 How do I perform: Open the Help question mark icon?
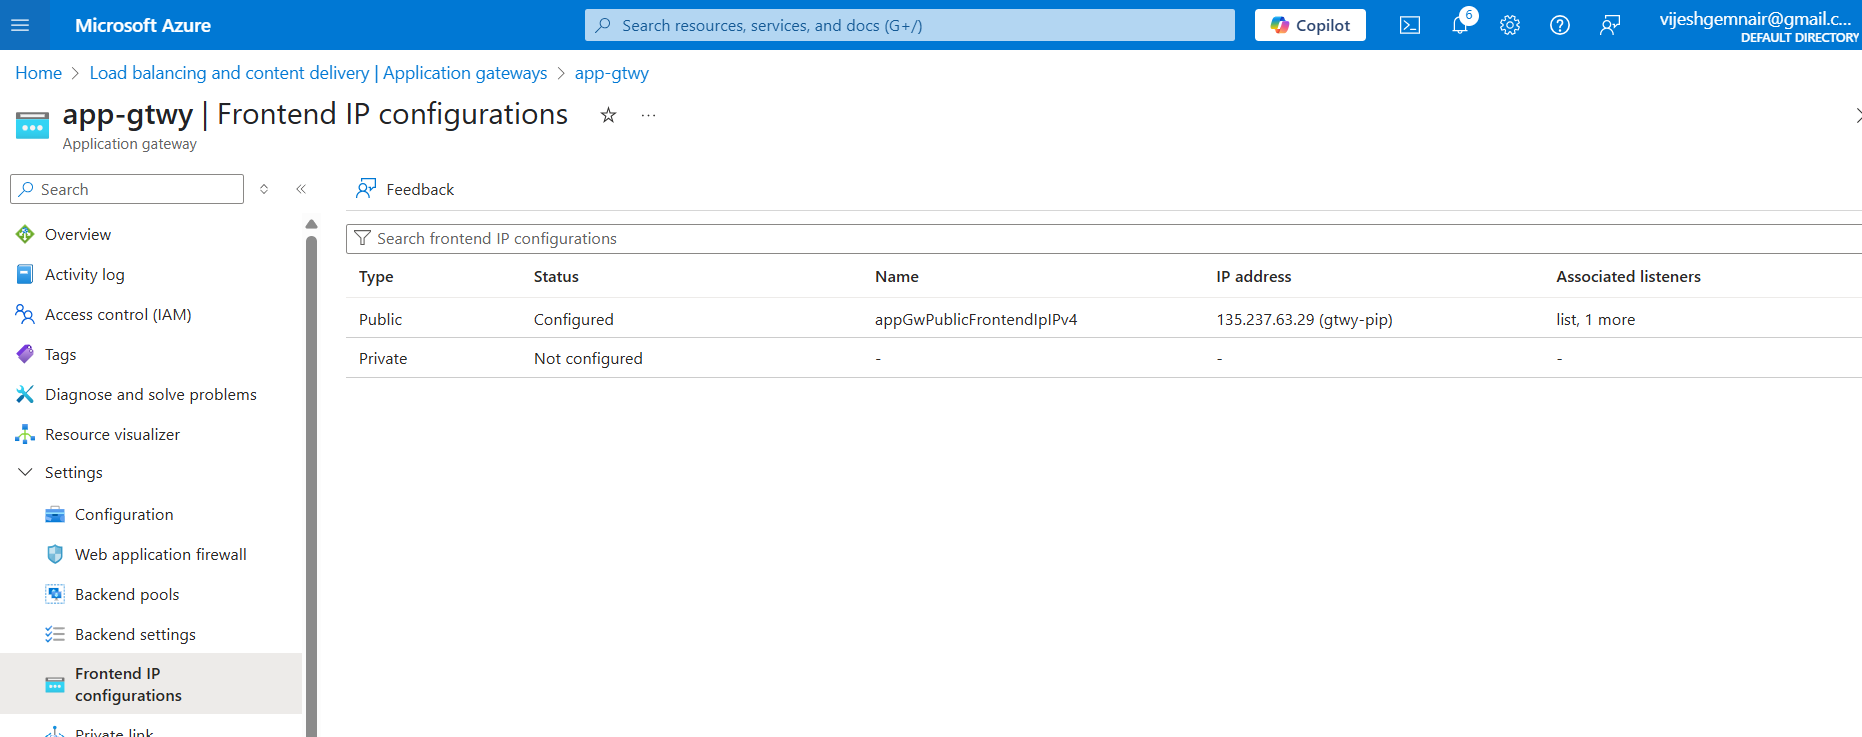point(1559,25)
